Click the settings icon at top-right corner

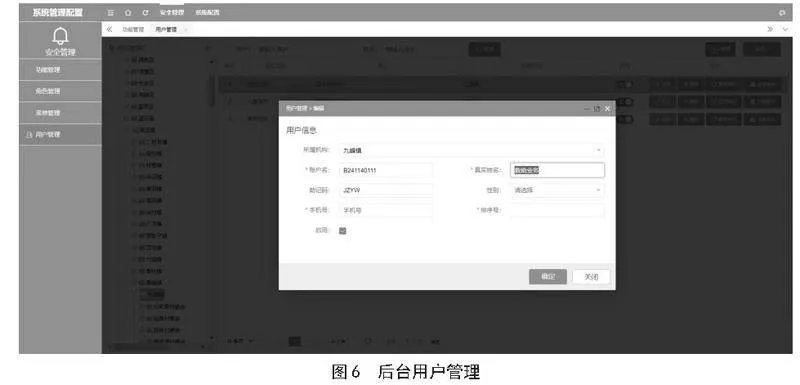coord(782,13)
